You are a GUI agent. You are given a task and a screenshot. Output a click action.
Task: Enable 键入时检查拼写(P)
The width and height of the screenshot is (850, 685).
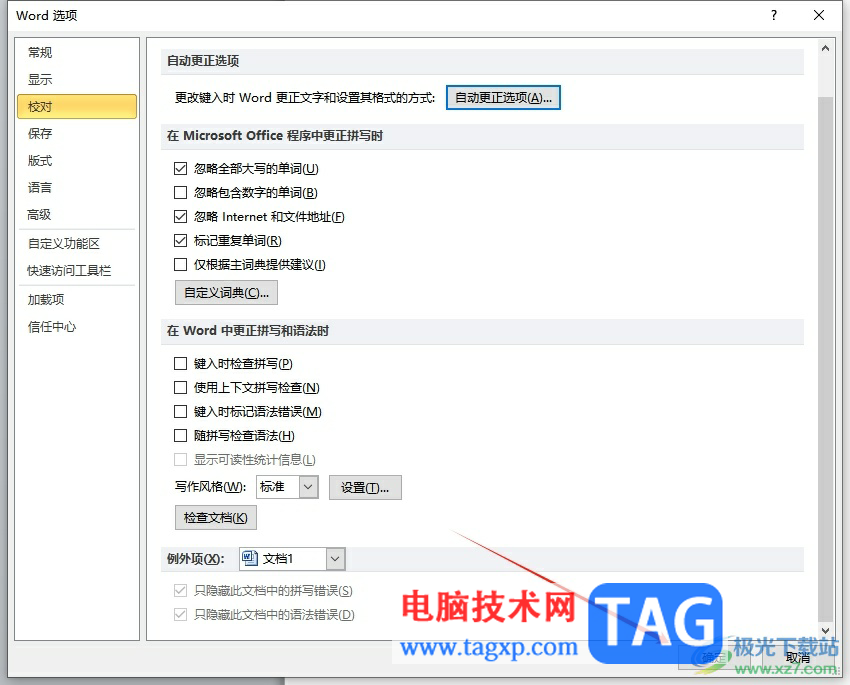coord(181,364)
